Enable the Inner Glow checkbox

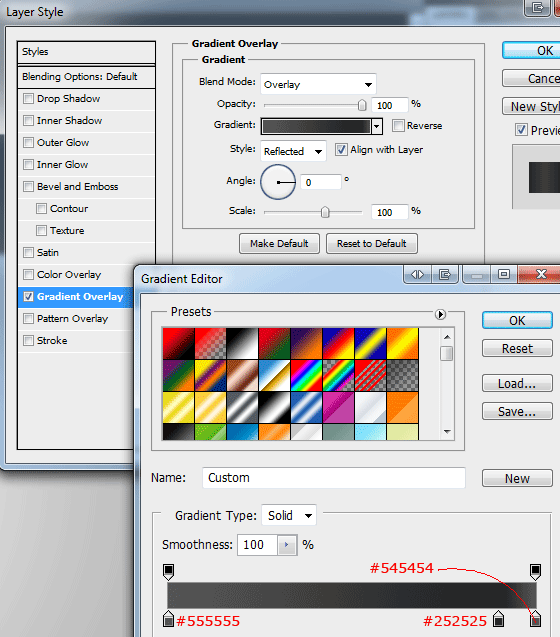[28, 165]
